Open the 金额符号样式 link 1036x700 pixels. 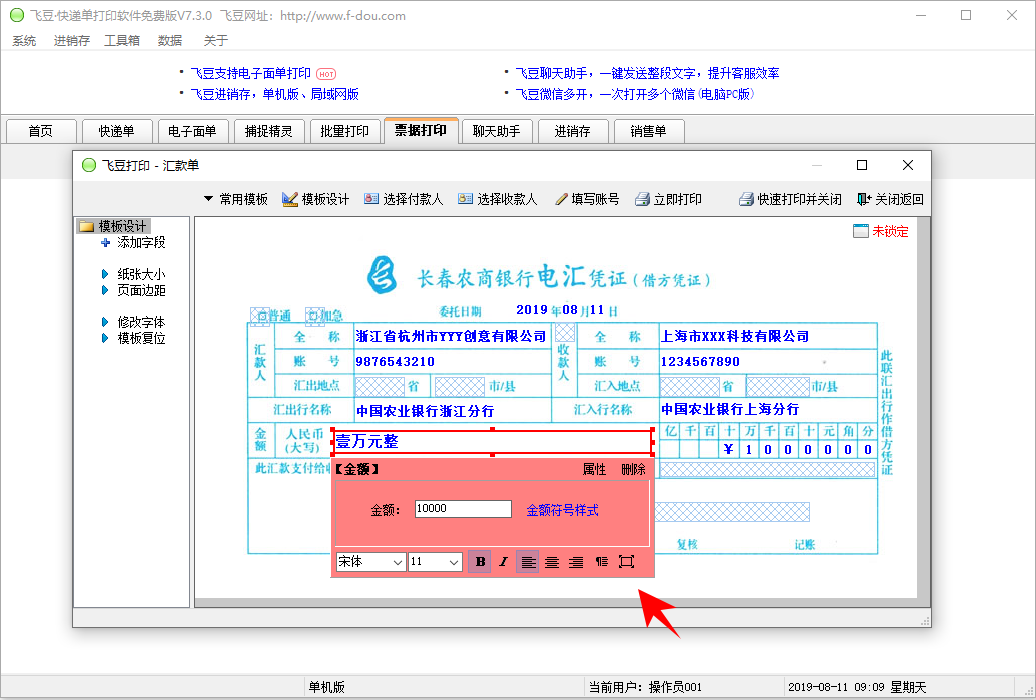tap(562, 510)
